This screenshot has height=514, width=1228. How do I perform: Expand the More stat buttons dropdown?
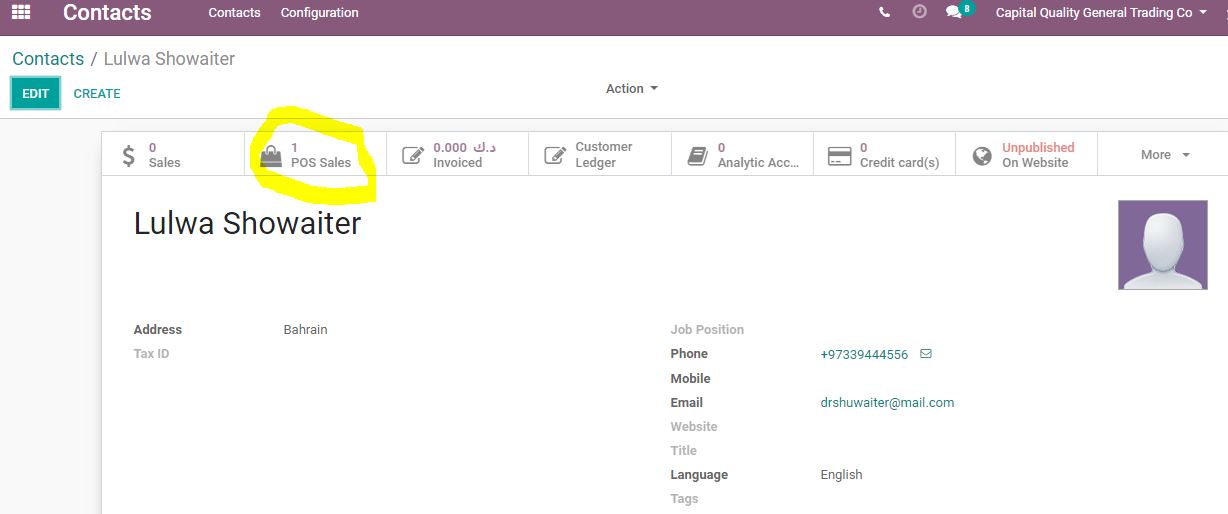tap(1165, 155)
